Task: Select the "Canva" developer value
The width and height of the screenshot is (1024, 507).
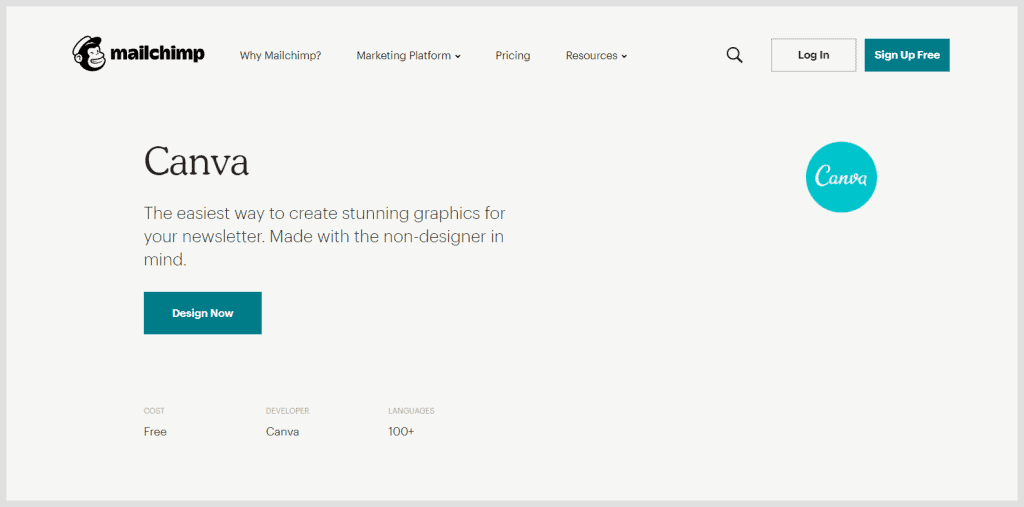Action: coord(282,432)
